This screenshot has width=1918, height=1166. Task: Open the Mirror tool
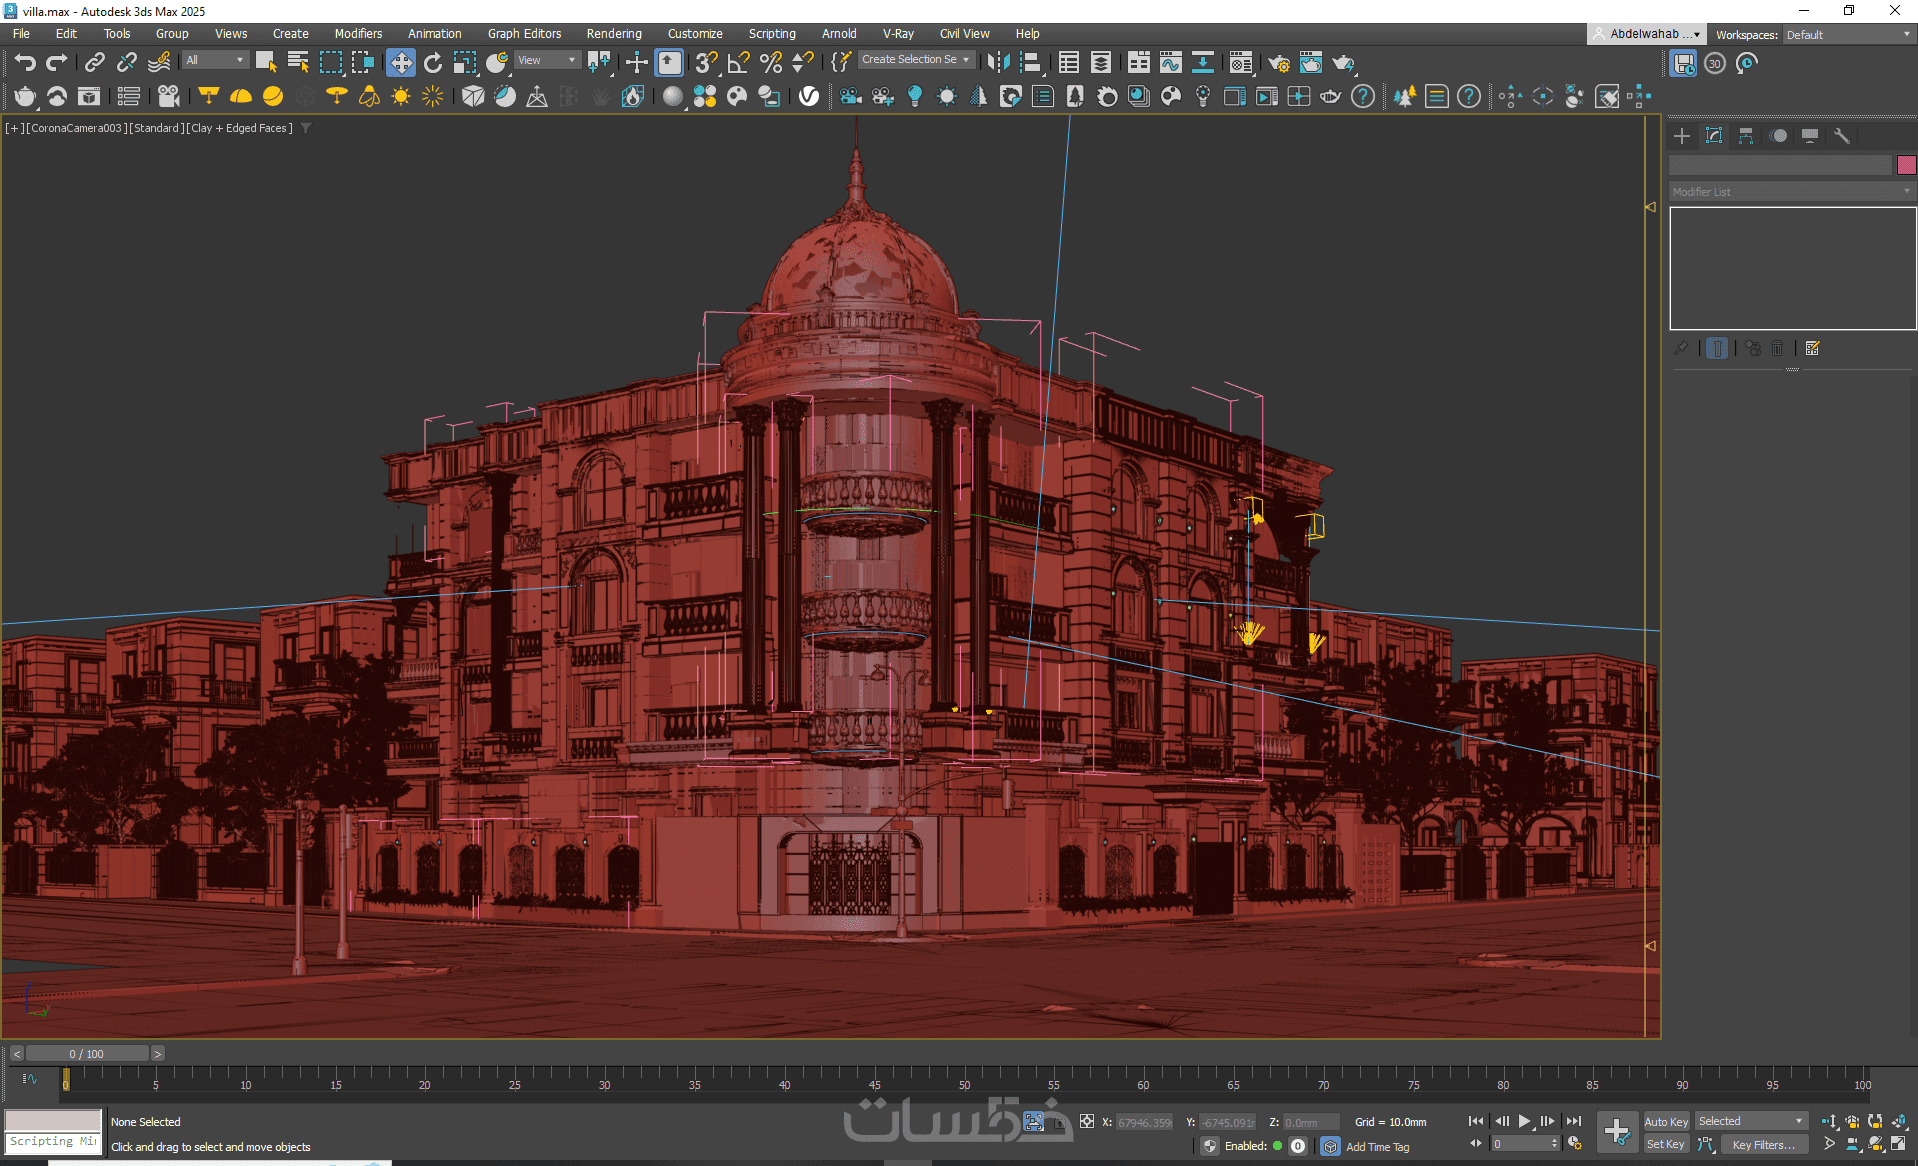pyautogui.click(x=997, y=63)
